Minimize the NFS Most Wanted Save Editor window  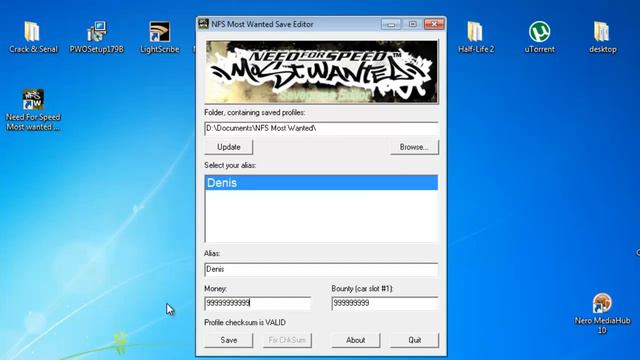[391, 24]
